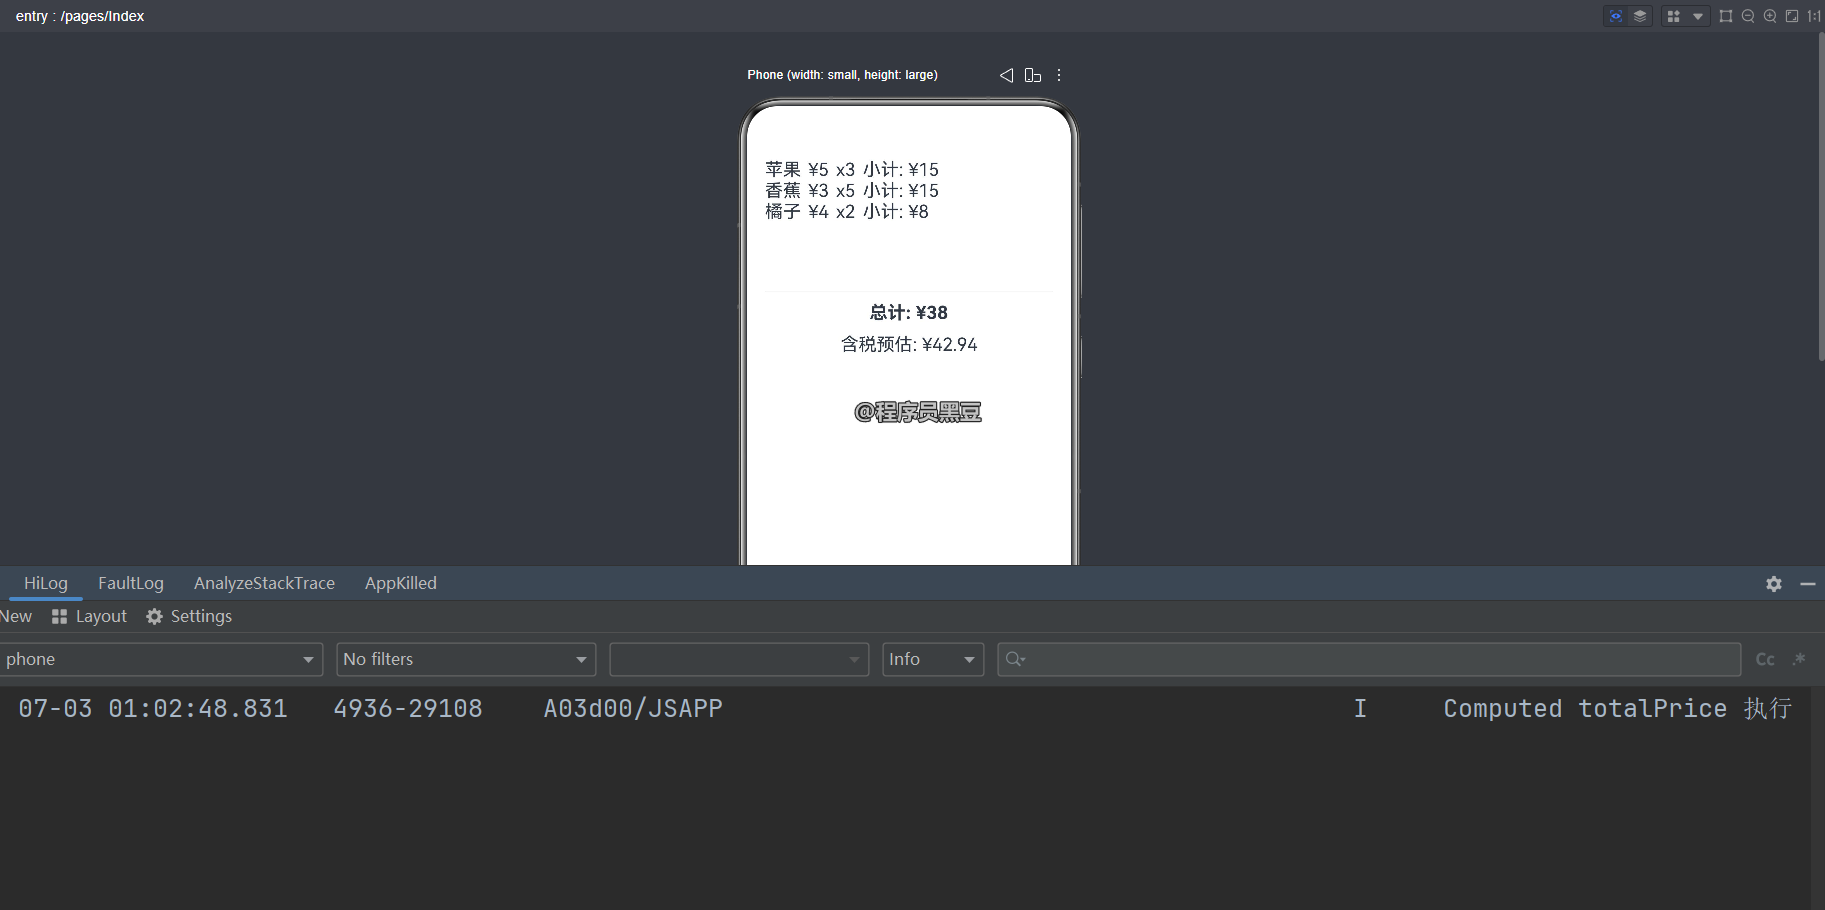The height and width of the screenshot is (910, 1825).
Task: Zoom in the previewer
Action: point(1770,16)
